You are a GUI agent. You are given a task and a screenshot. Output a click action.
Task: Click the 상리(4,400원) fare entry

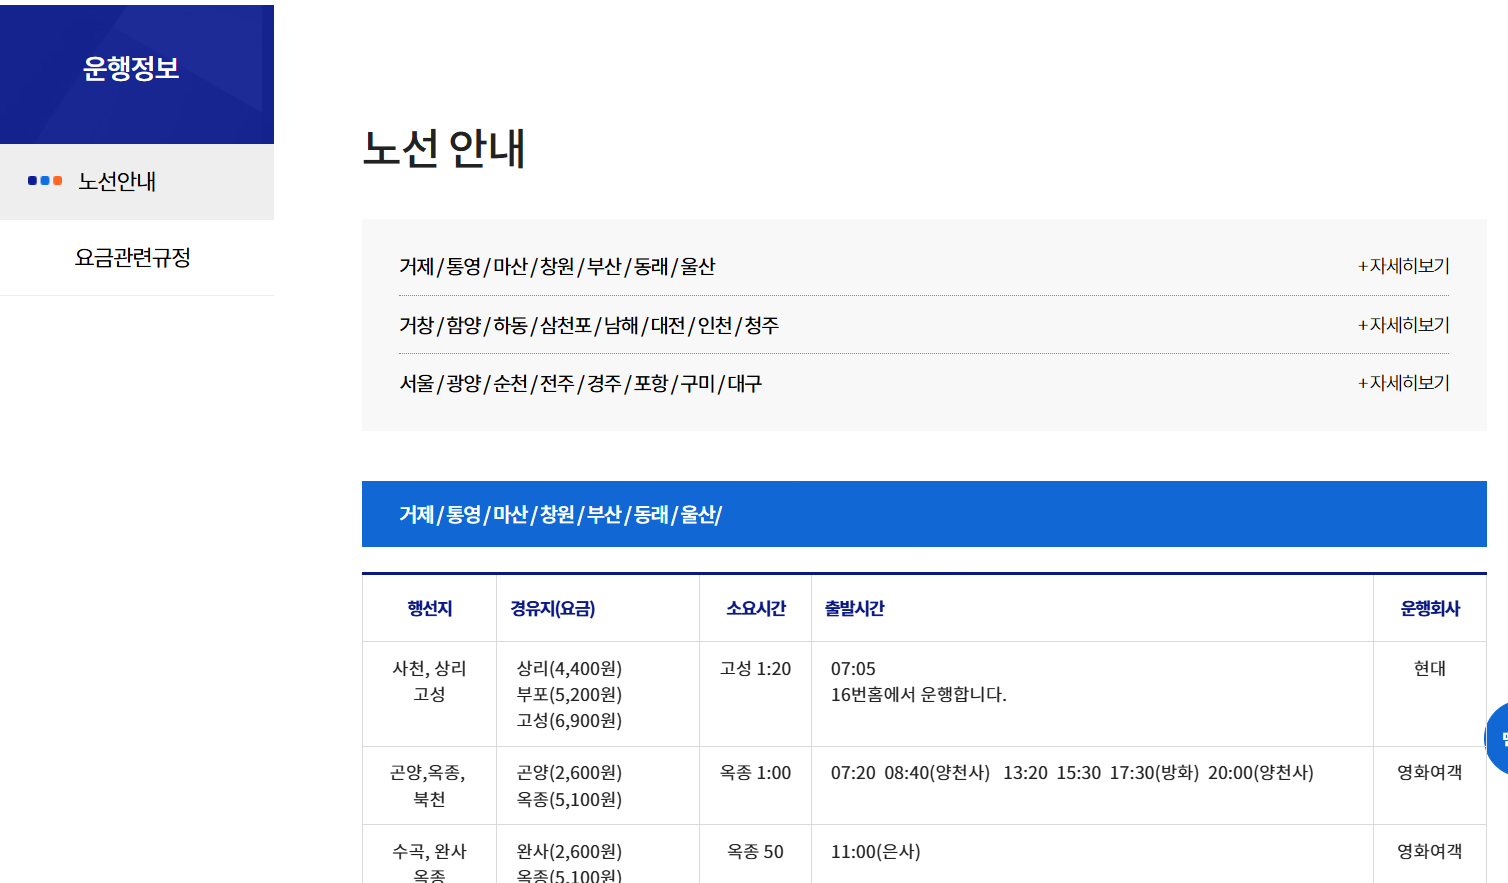pos(569,668)
